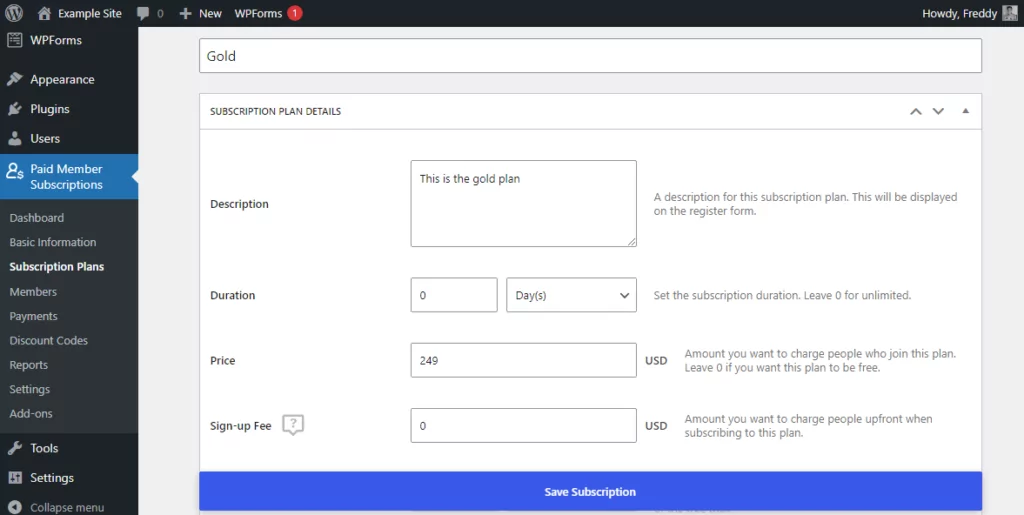Click the Users person icon

pyautogui.click(x=14, y=138)
